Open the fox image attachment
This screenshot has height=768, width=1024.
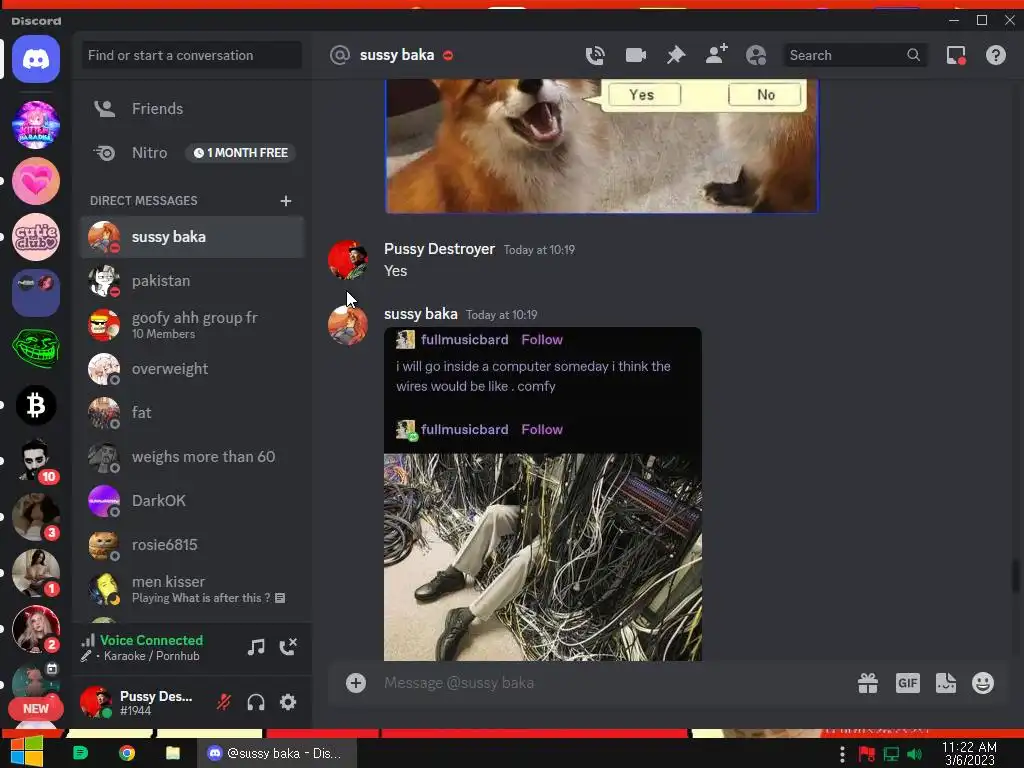[601, 146]
